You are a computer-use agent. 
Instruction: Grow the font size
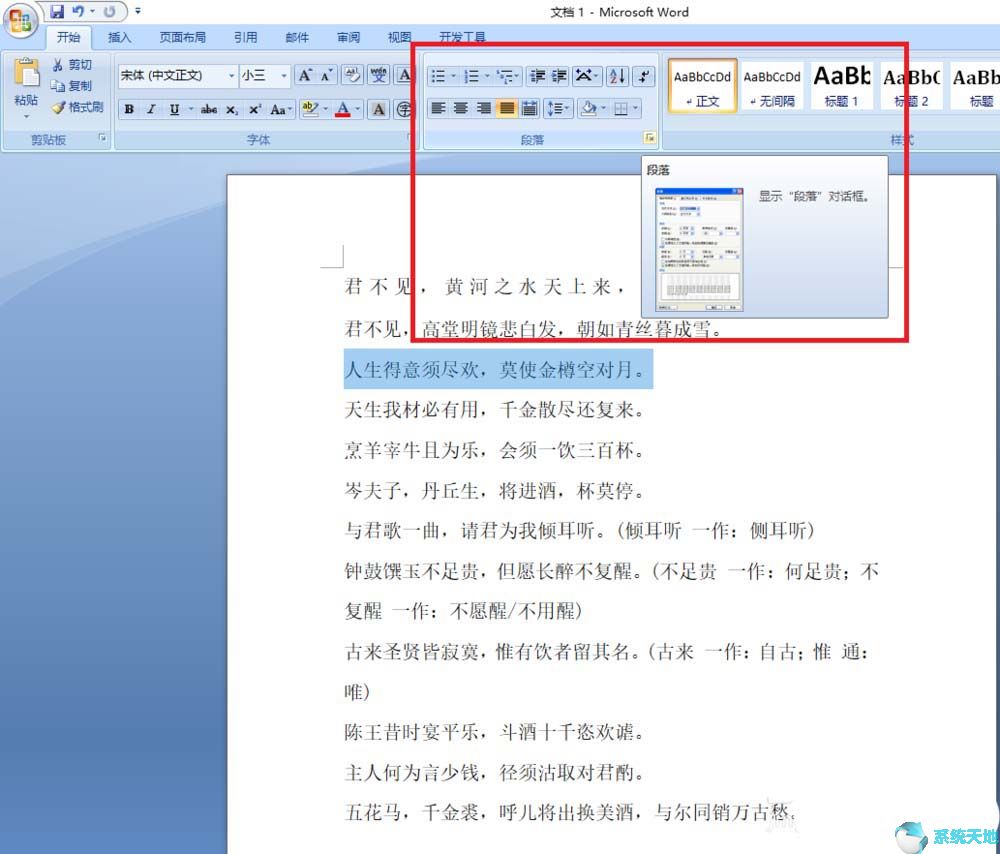tap(305, 76)
